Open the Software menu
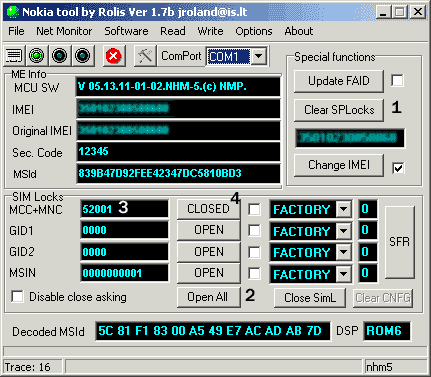431x377 pixels. [126, 31]
